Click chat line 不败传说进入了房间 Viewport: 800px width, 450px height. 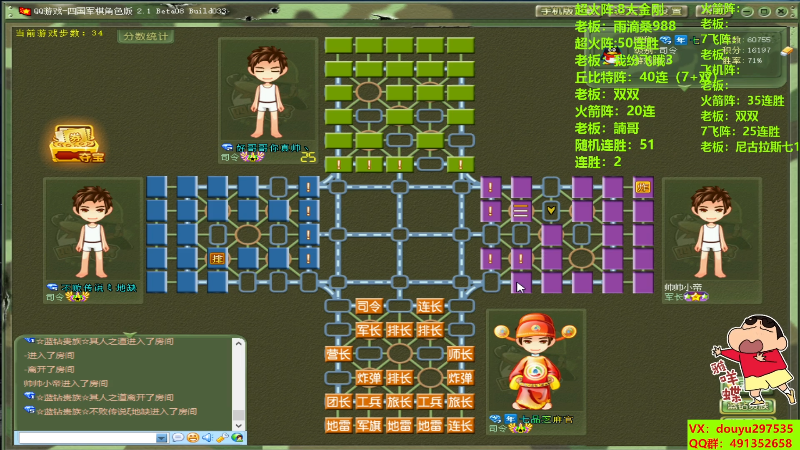(x=116, y=411)
